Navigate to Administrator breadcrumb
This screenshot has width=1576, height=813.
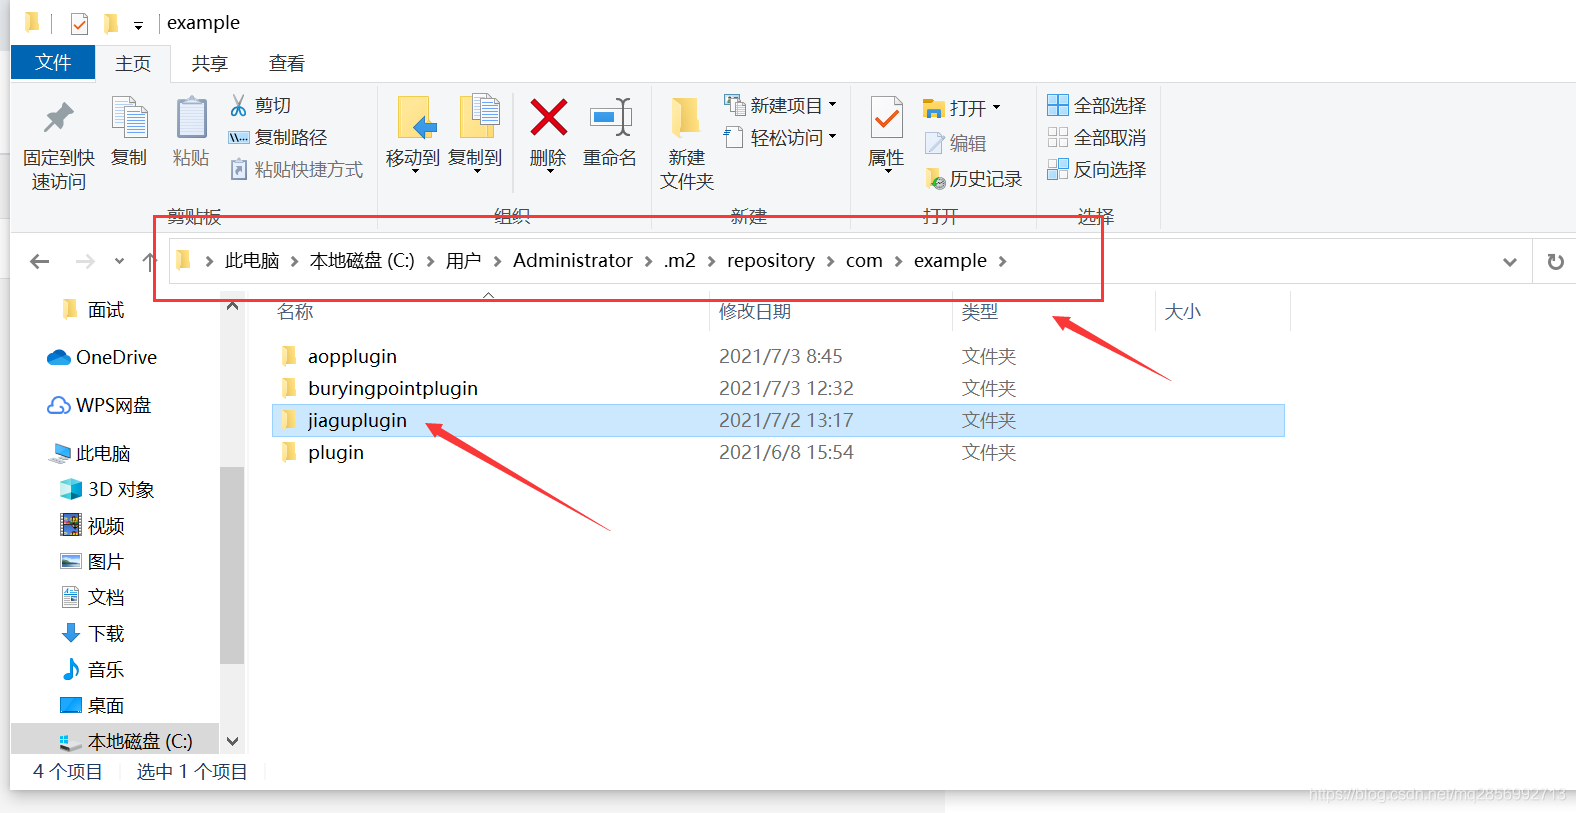pyautogui.click(x=573, y=261)
